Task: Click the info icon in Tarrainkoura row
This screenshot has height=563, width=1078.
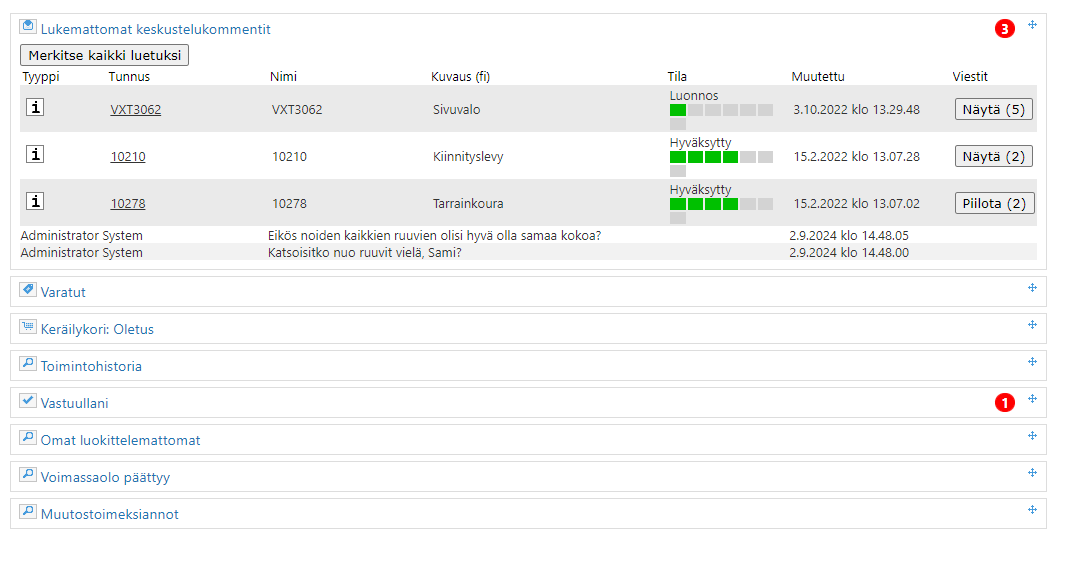Action: (x=35, y=202)
